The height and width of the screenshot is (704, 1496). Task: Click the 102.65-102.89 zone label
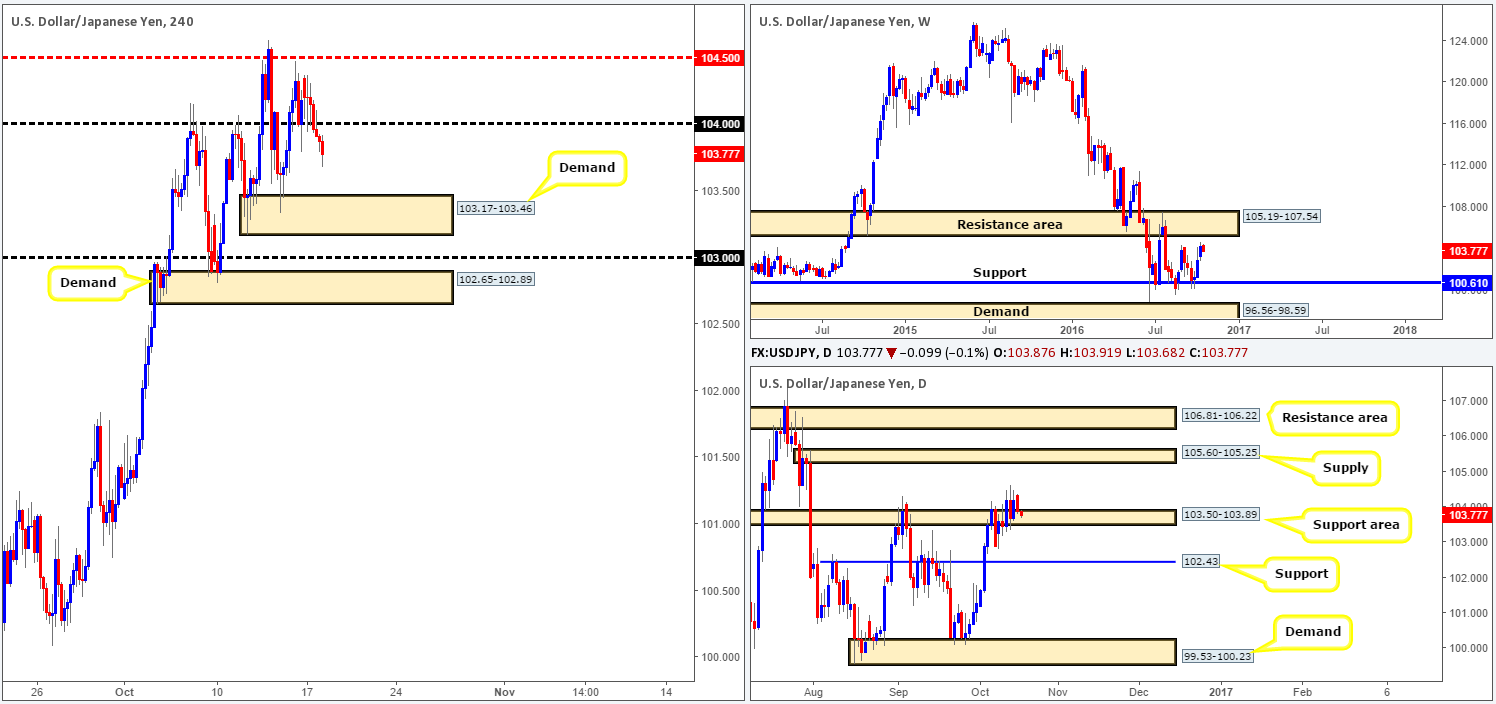point(495,279)
